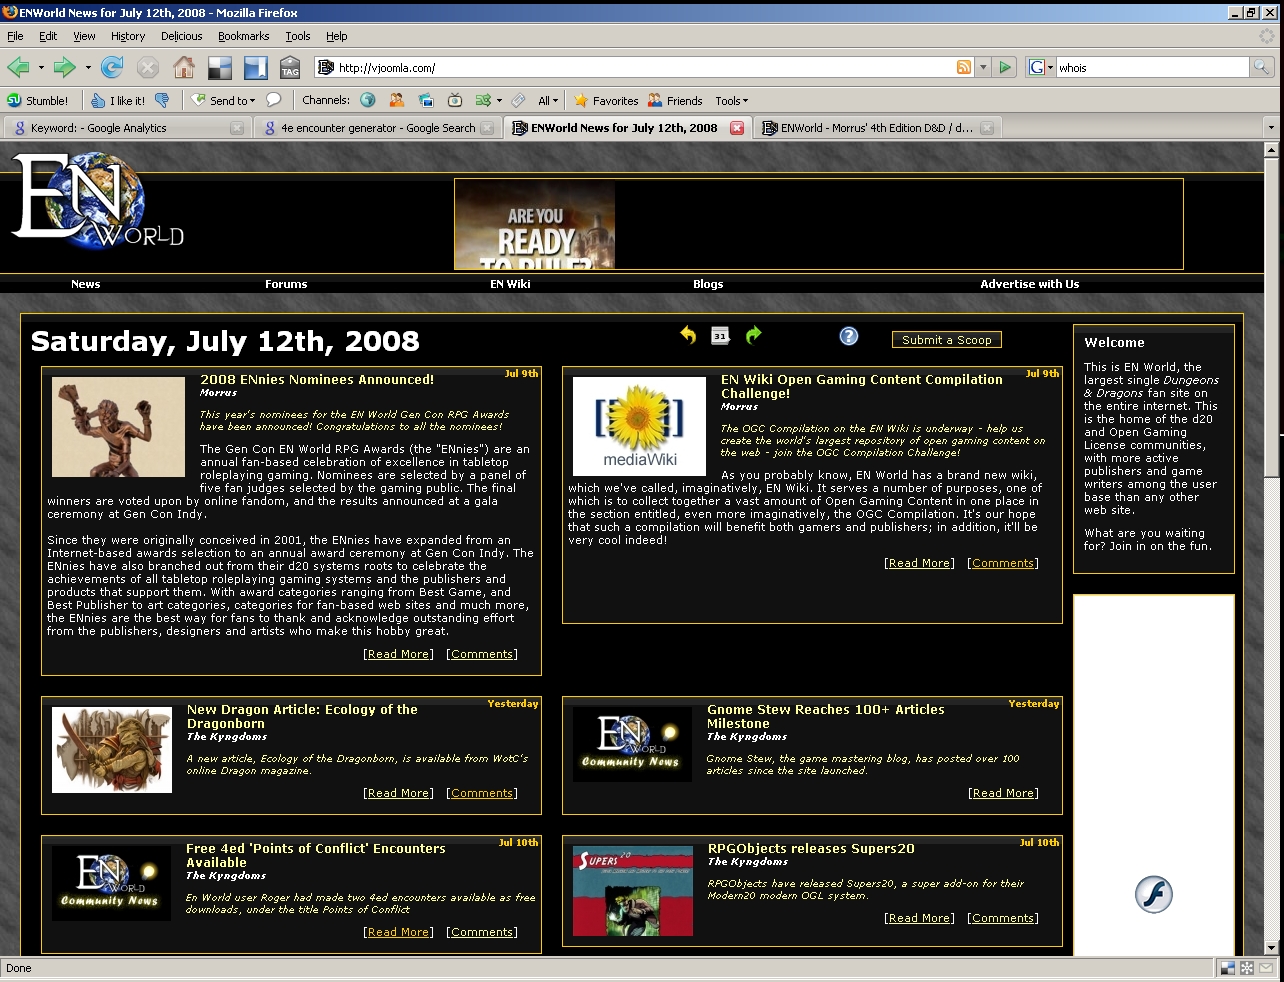Click the Forward navigation arrow

pyautogui.click(x=64, y=67)
